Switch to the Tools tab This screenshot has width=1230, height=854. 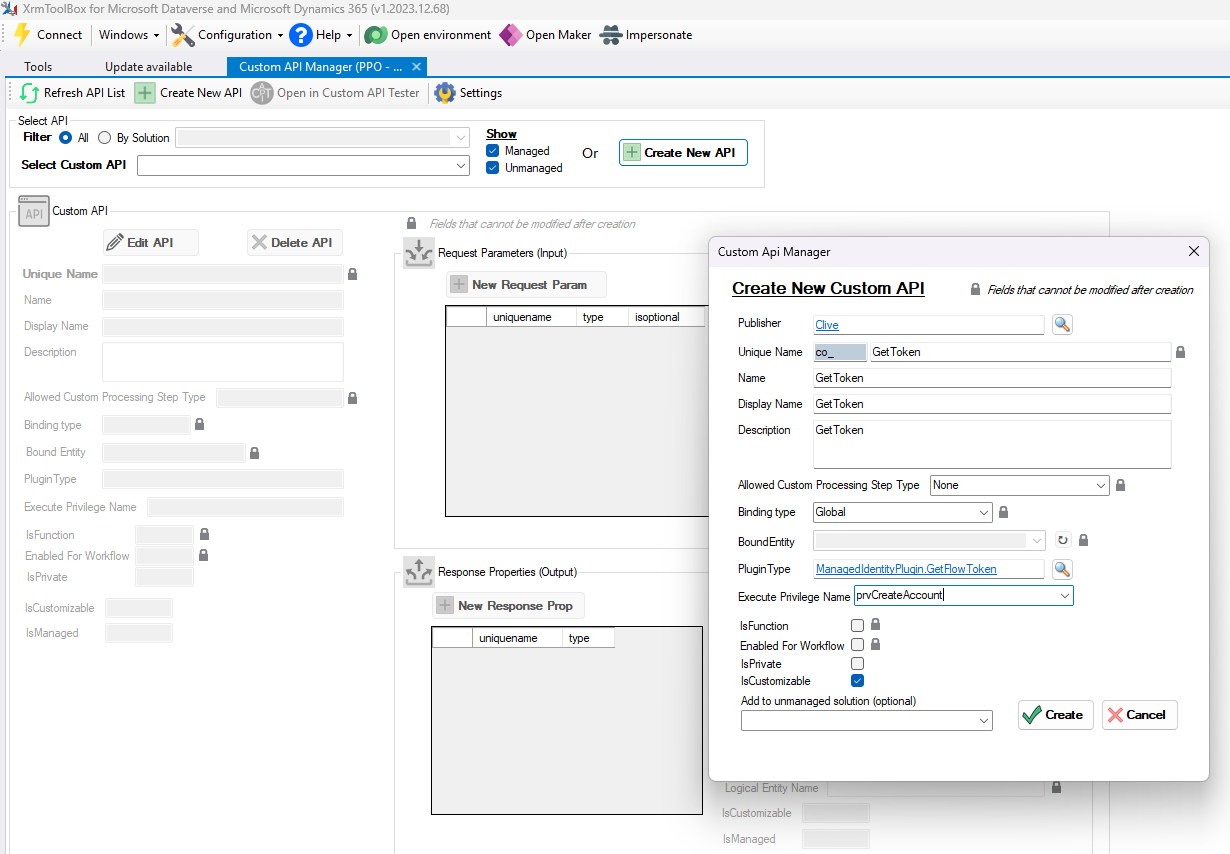point(38,67)
